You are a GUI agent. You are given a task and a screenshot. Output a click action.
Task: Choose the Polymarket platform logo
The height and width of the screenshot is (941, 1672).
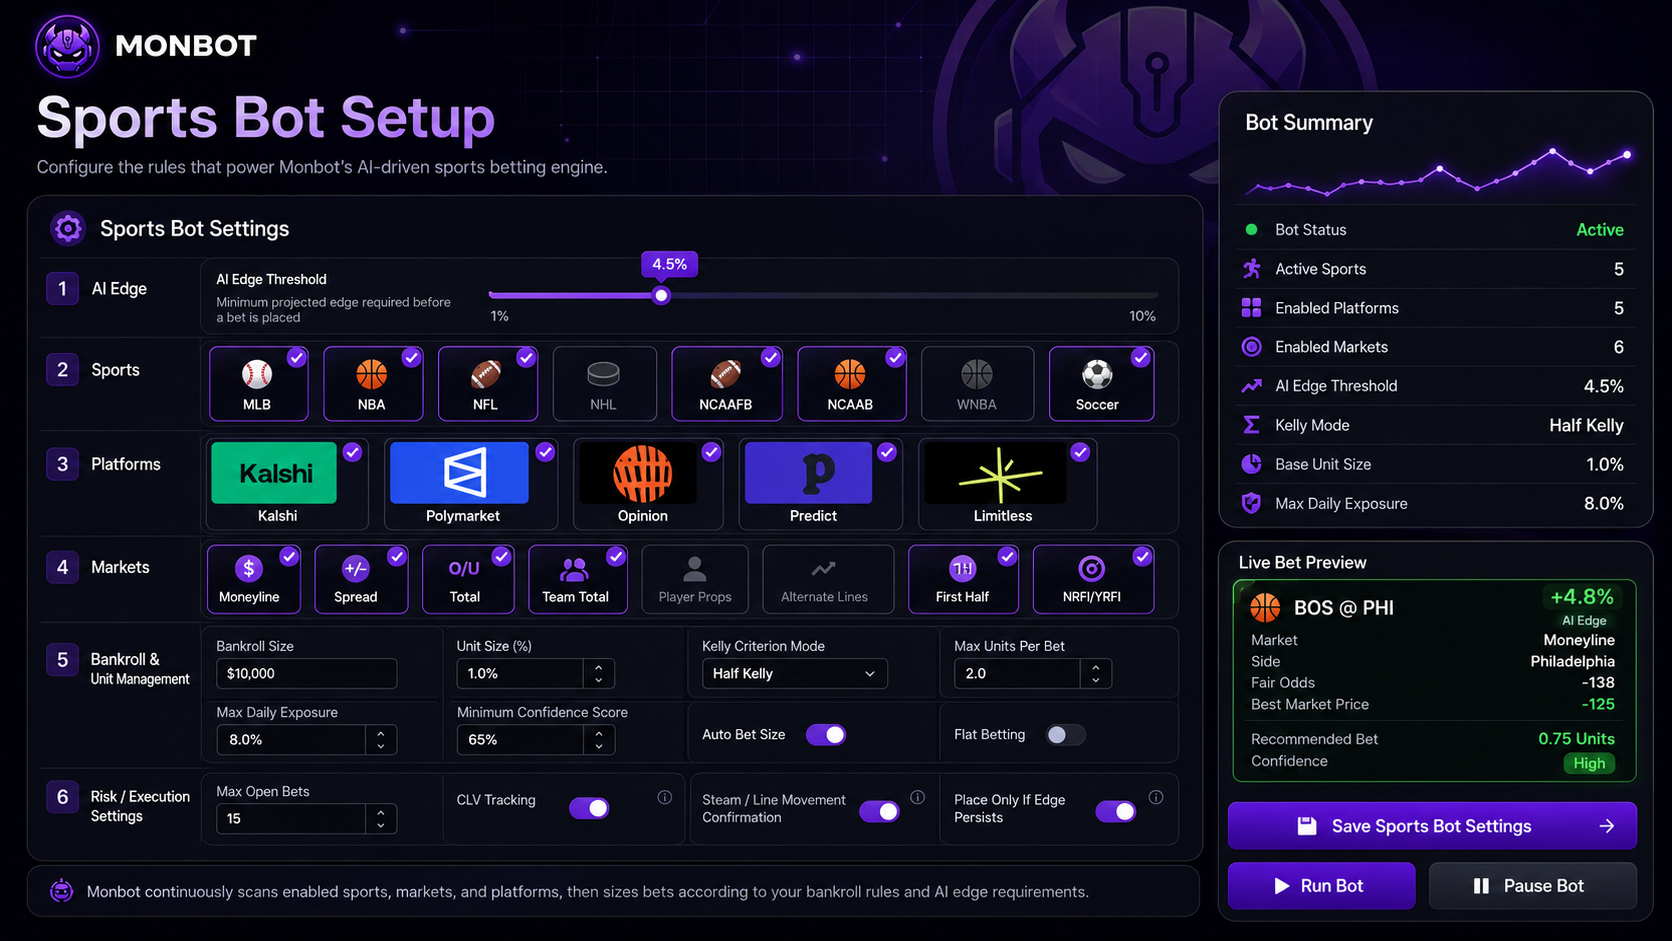click(459, 473)
